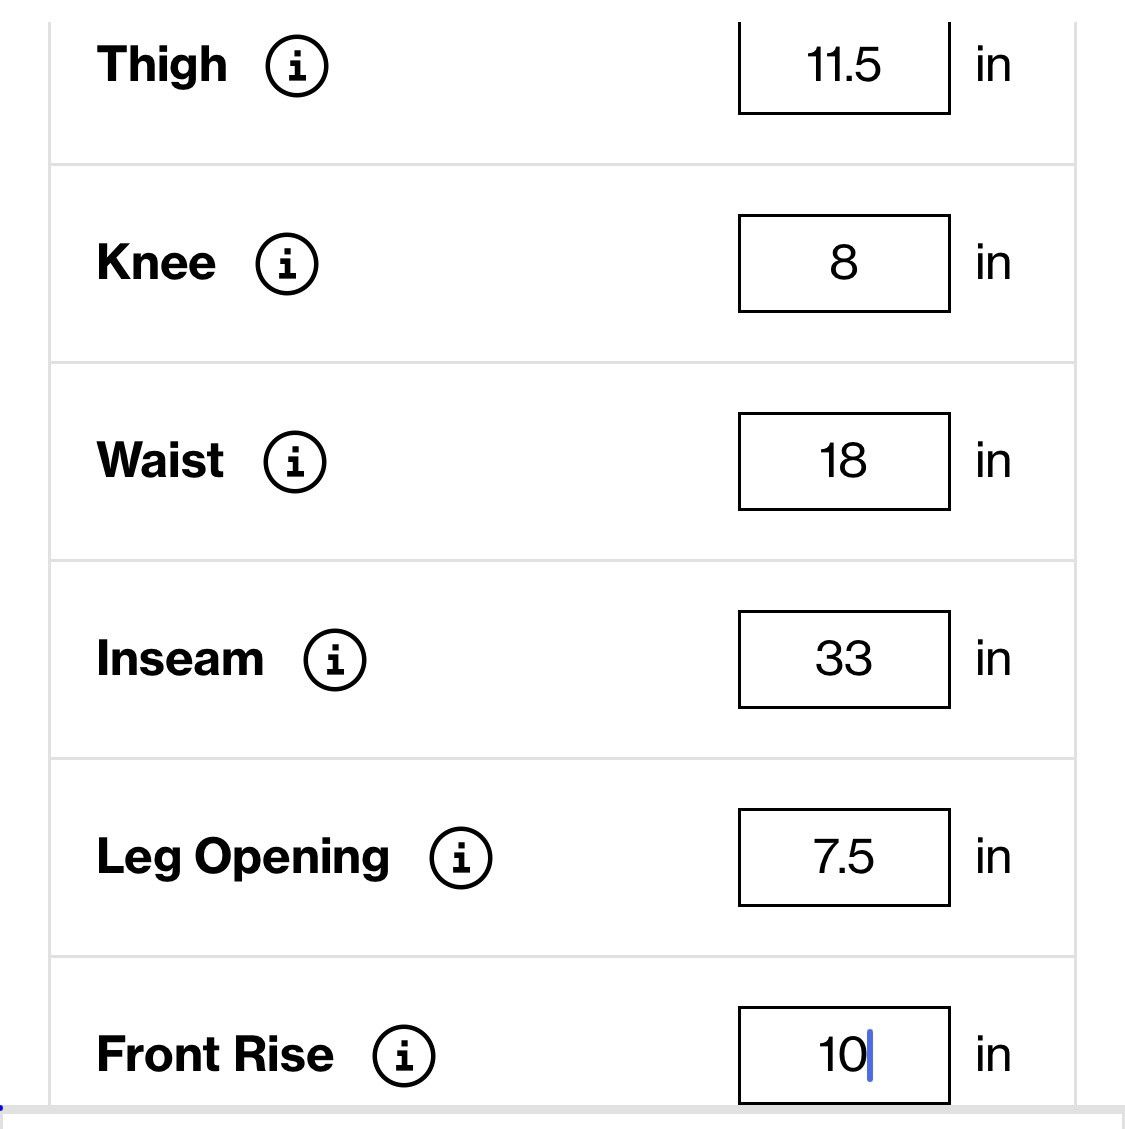Focus the Inseam field containing 33
Screen dimensions: 1125x1129
click(x=844, y=660)
